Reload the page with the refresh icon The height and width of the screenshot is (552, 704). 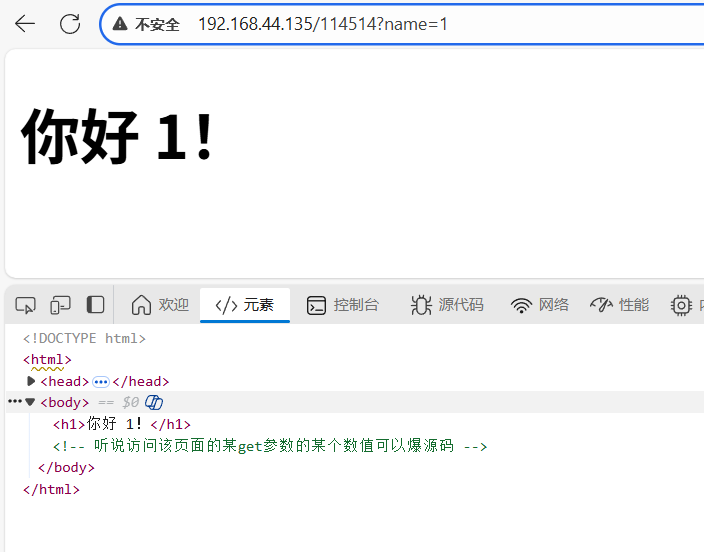(x=70, y=24)
